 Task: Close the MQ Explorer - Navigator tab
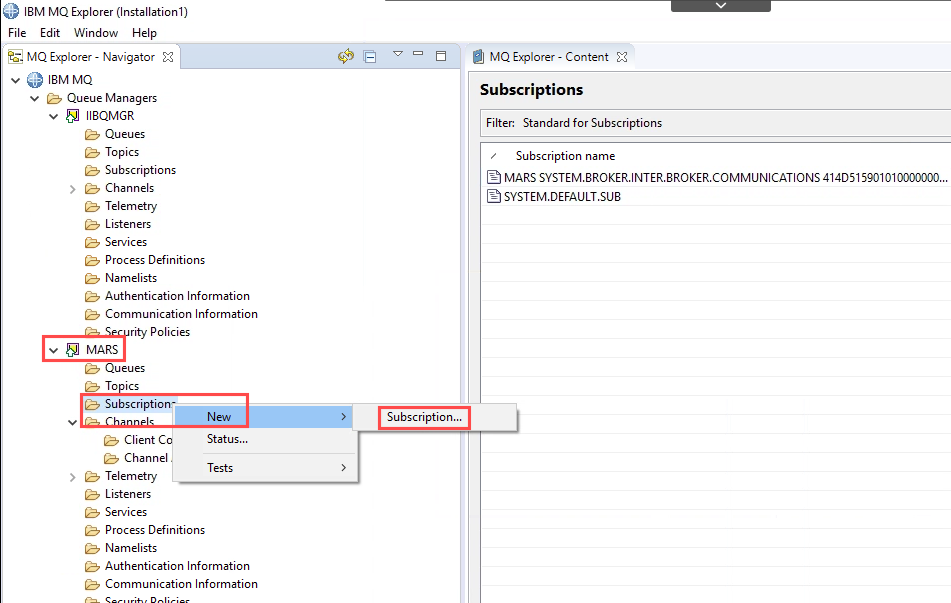(168, 56)
